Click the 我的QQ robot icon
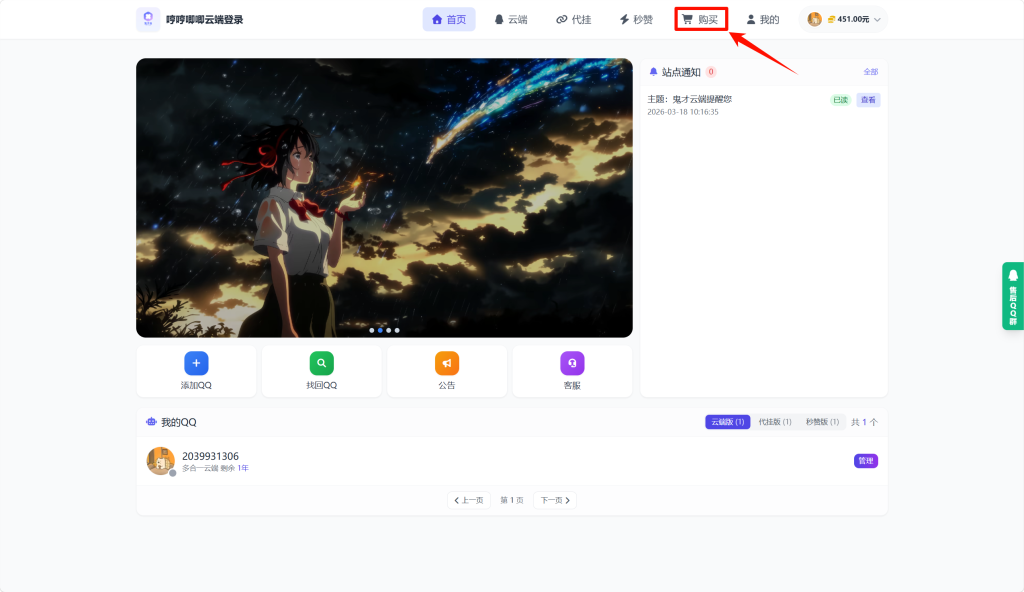This screenshot has width=1024, height=592. (152, 422)
